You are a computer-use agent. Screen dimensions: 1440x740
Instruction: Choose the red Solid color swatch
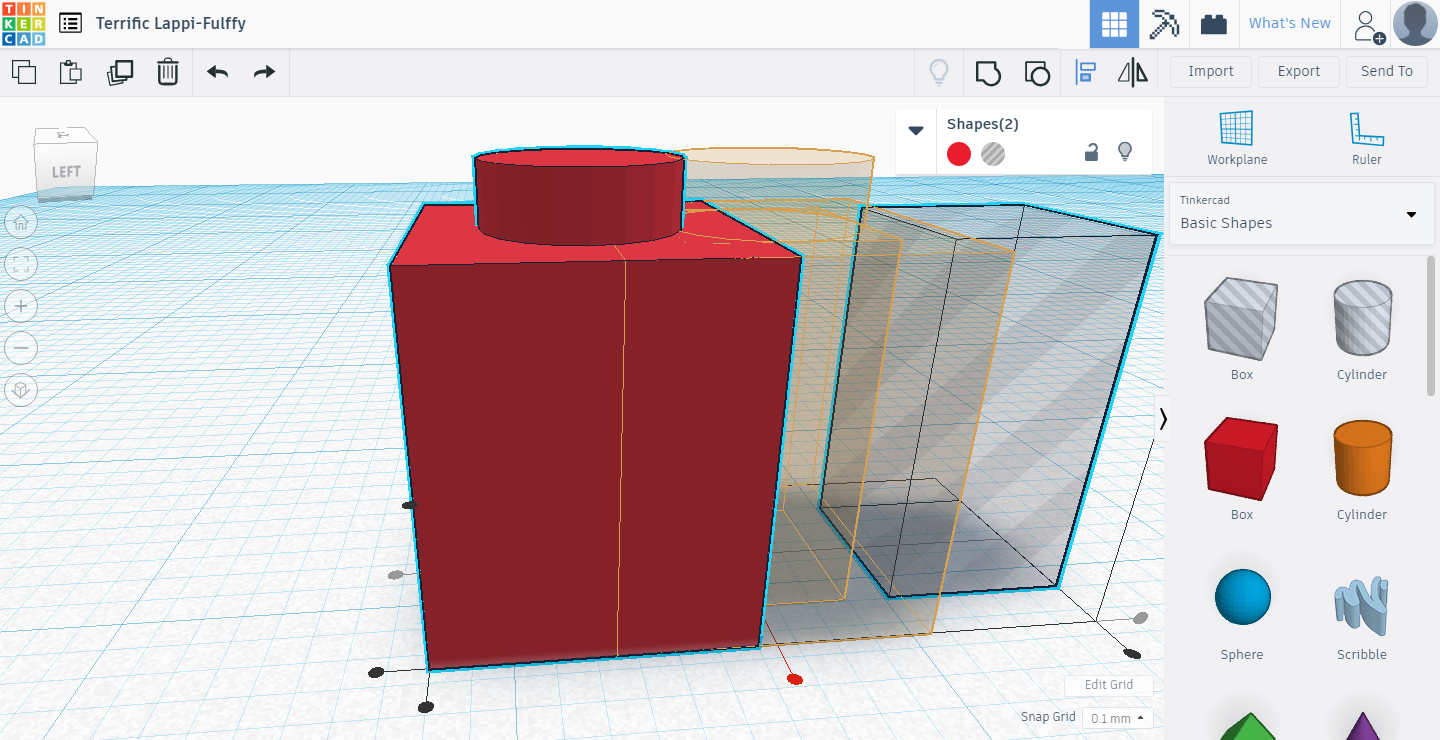point(959,154)
